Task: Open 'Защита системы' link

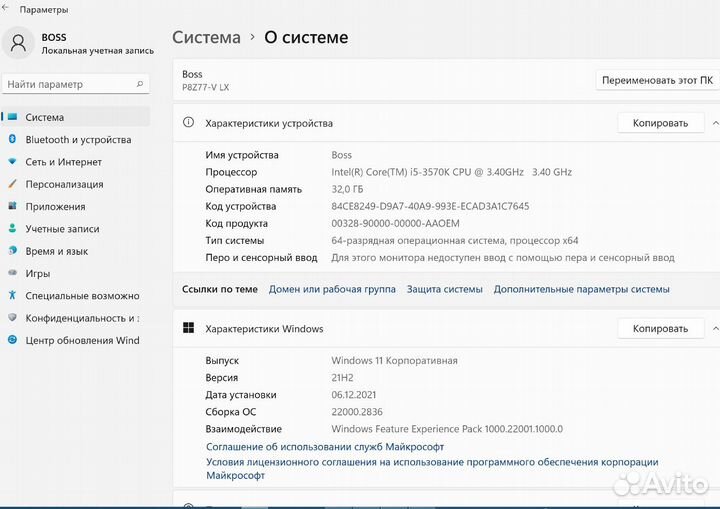Action: pos(444,289)
